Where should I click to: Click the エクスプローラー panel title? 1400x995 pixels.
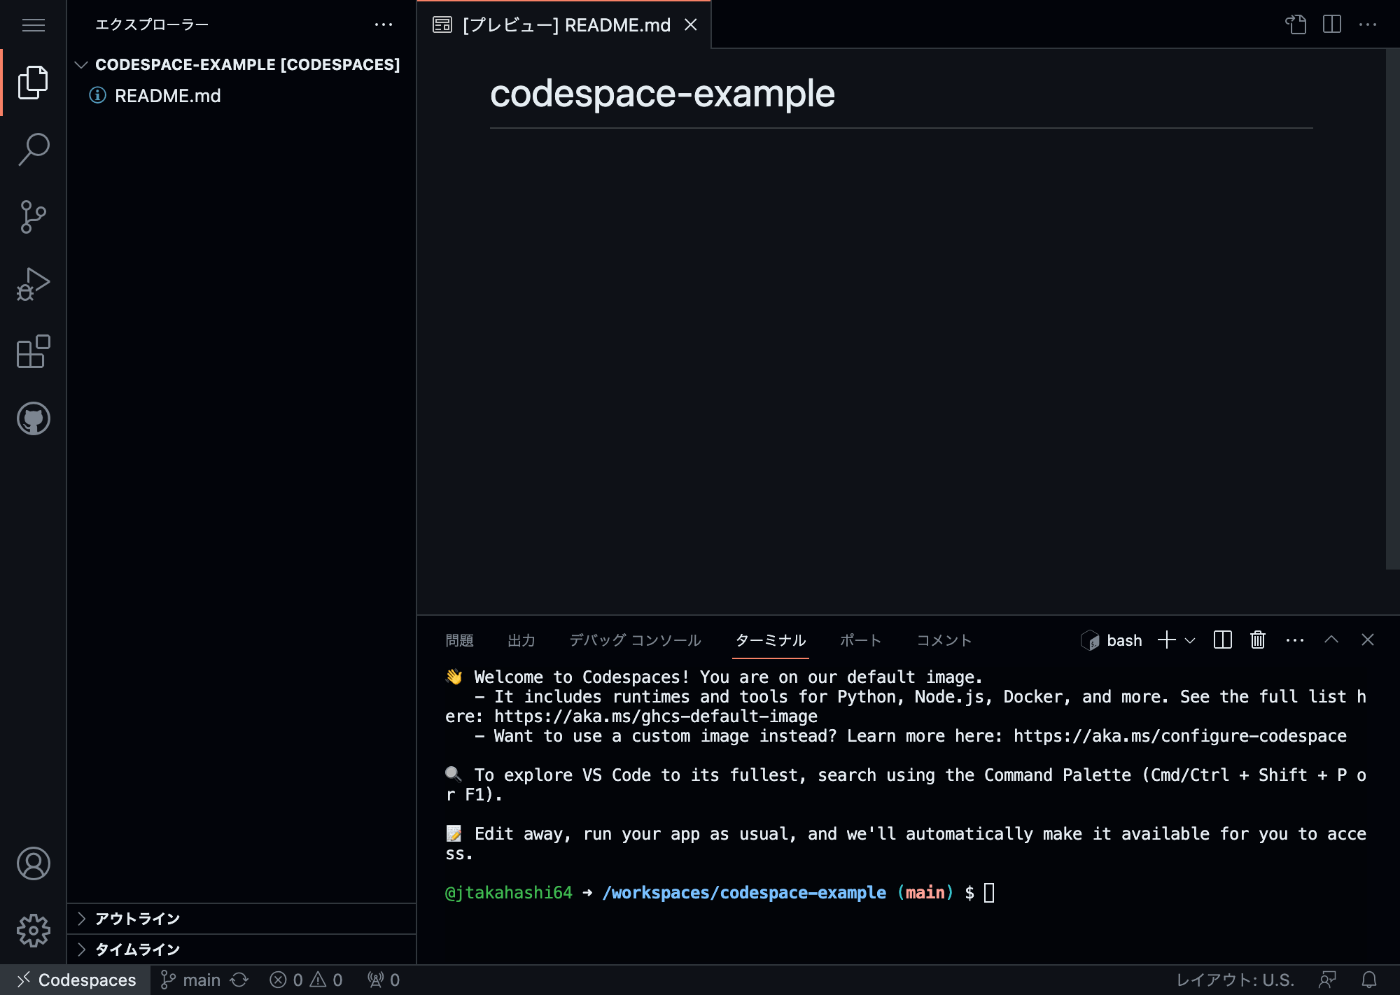pos(152,25)
